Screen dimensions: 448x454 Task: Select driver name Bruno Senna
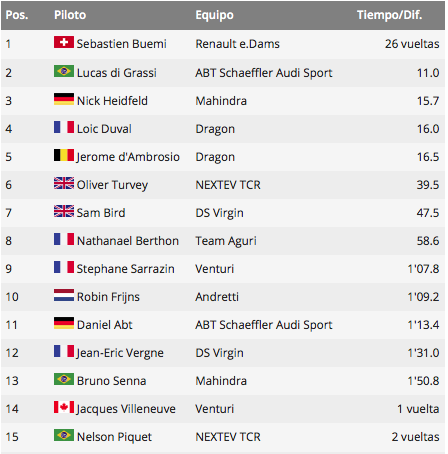(x=111, y=381)
